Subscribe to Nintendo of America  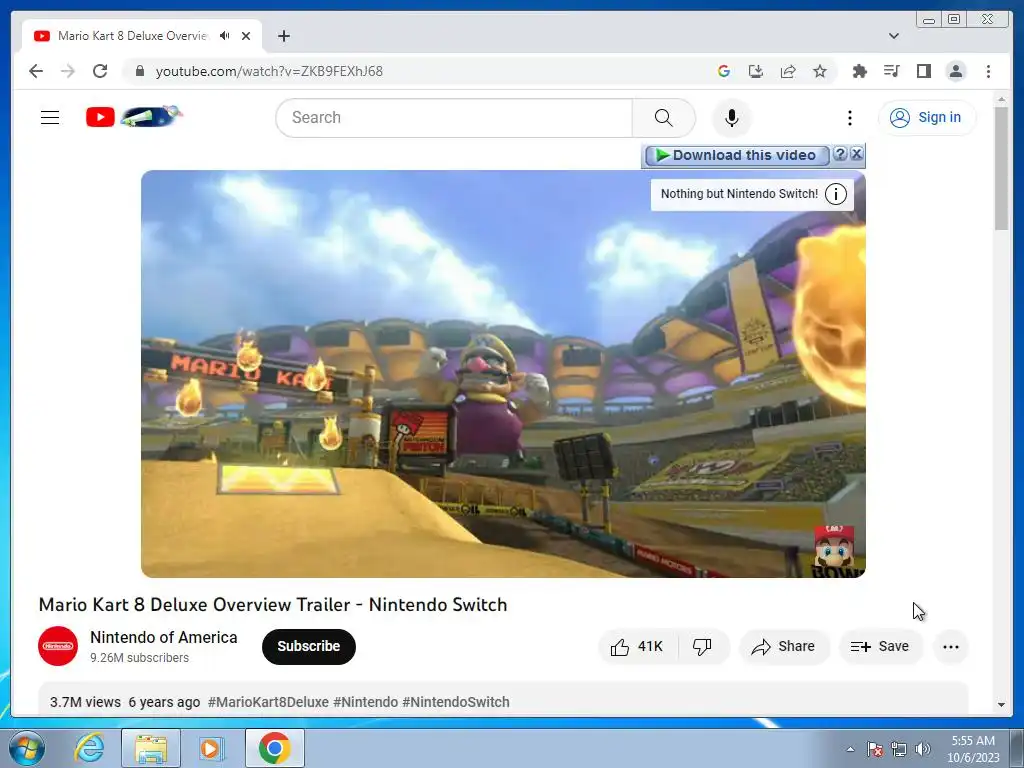309,647
